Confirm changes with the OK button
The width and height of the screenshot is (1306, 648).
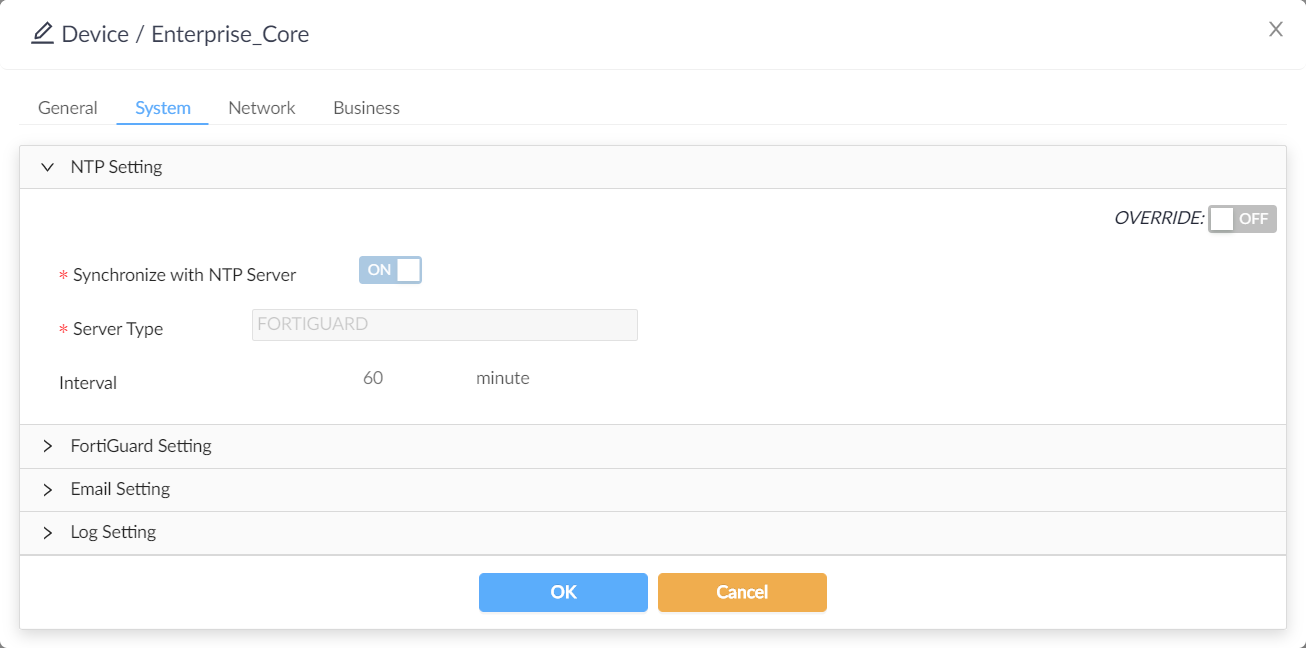(x=563, y=592)
